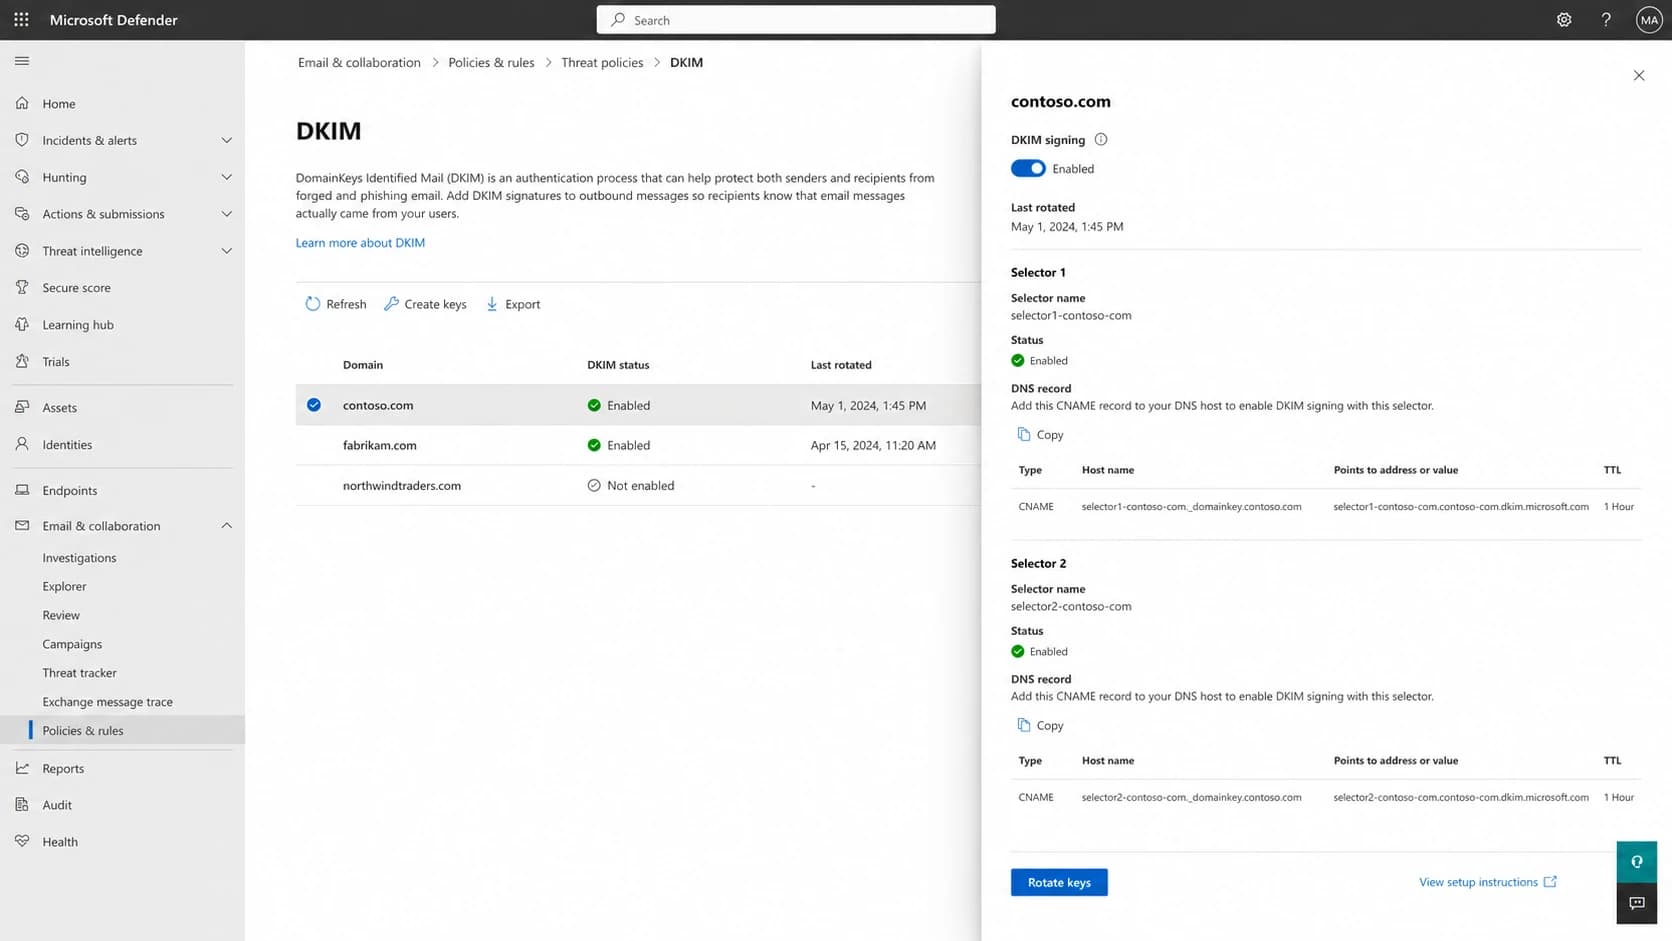Deselect the contoso.com row checkmark
The image size is (1672, 941).
pos(314,405)
